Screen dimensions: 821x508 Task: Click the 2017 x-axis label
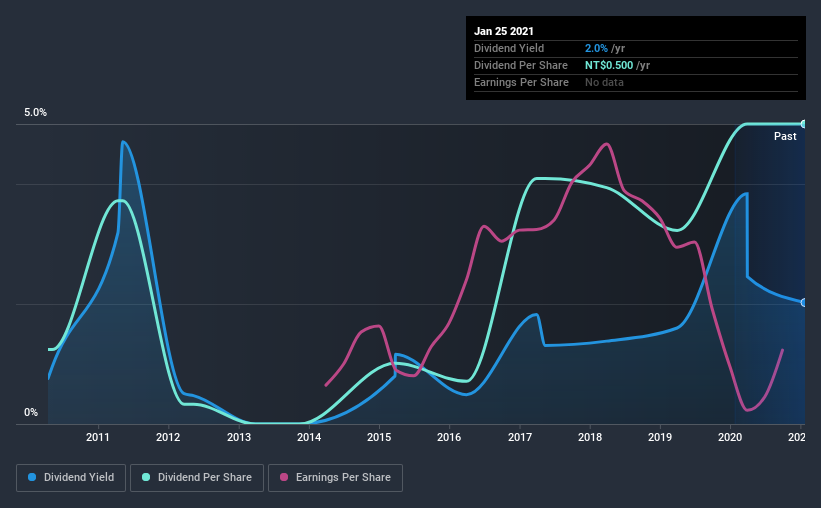[x=520, y=437]
